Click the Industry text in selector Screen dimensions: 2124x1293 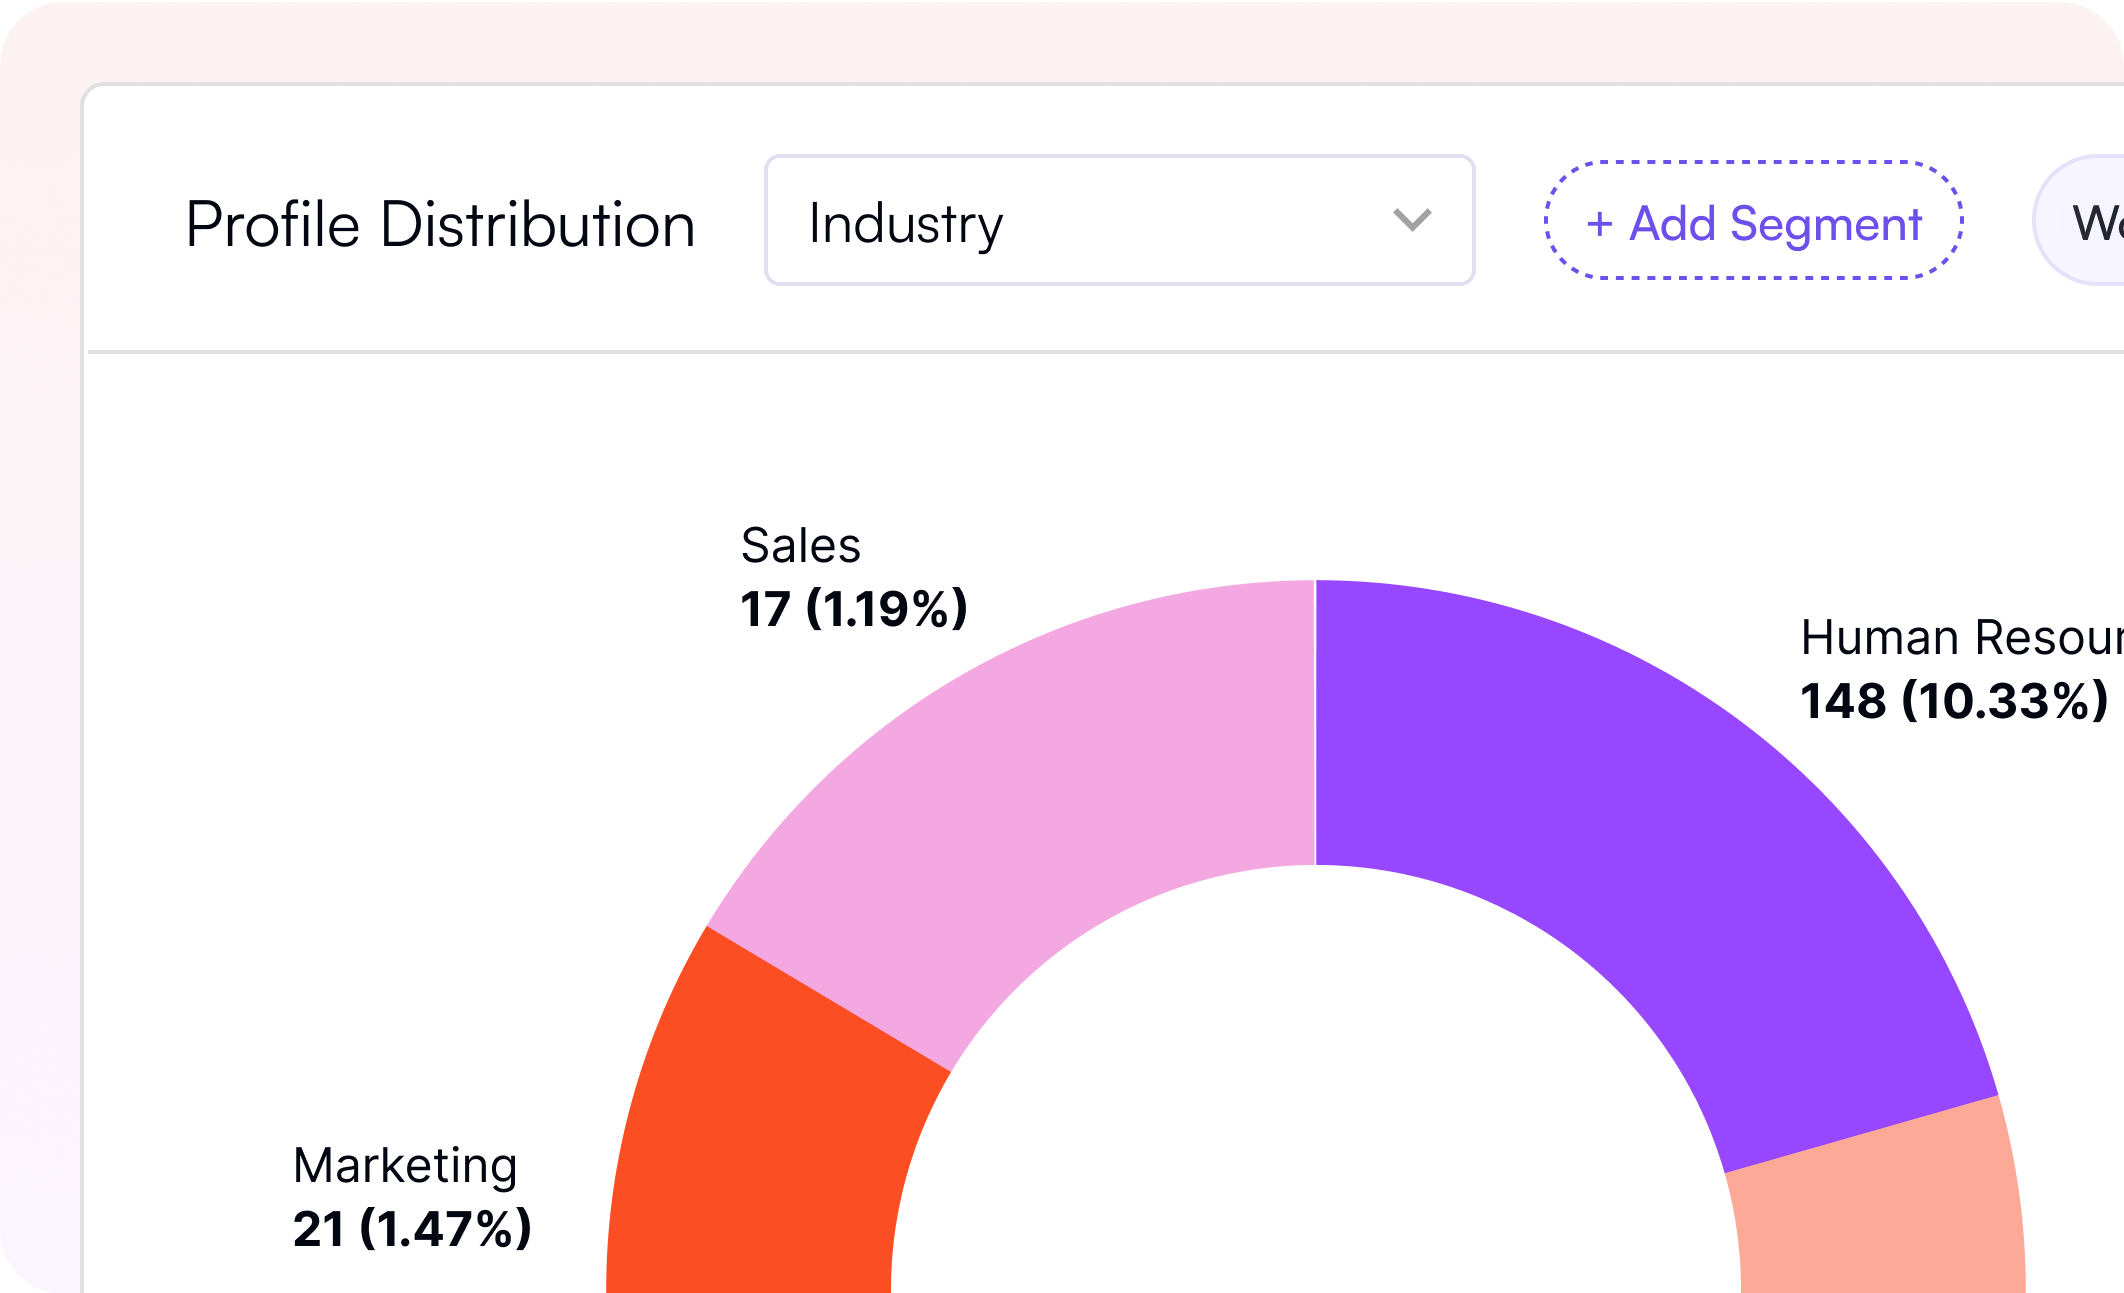[x=905, y=223]
